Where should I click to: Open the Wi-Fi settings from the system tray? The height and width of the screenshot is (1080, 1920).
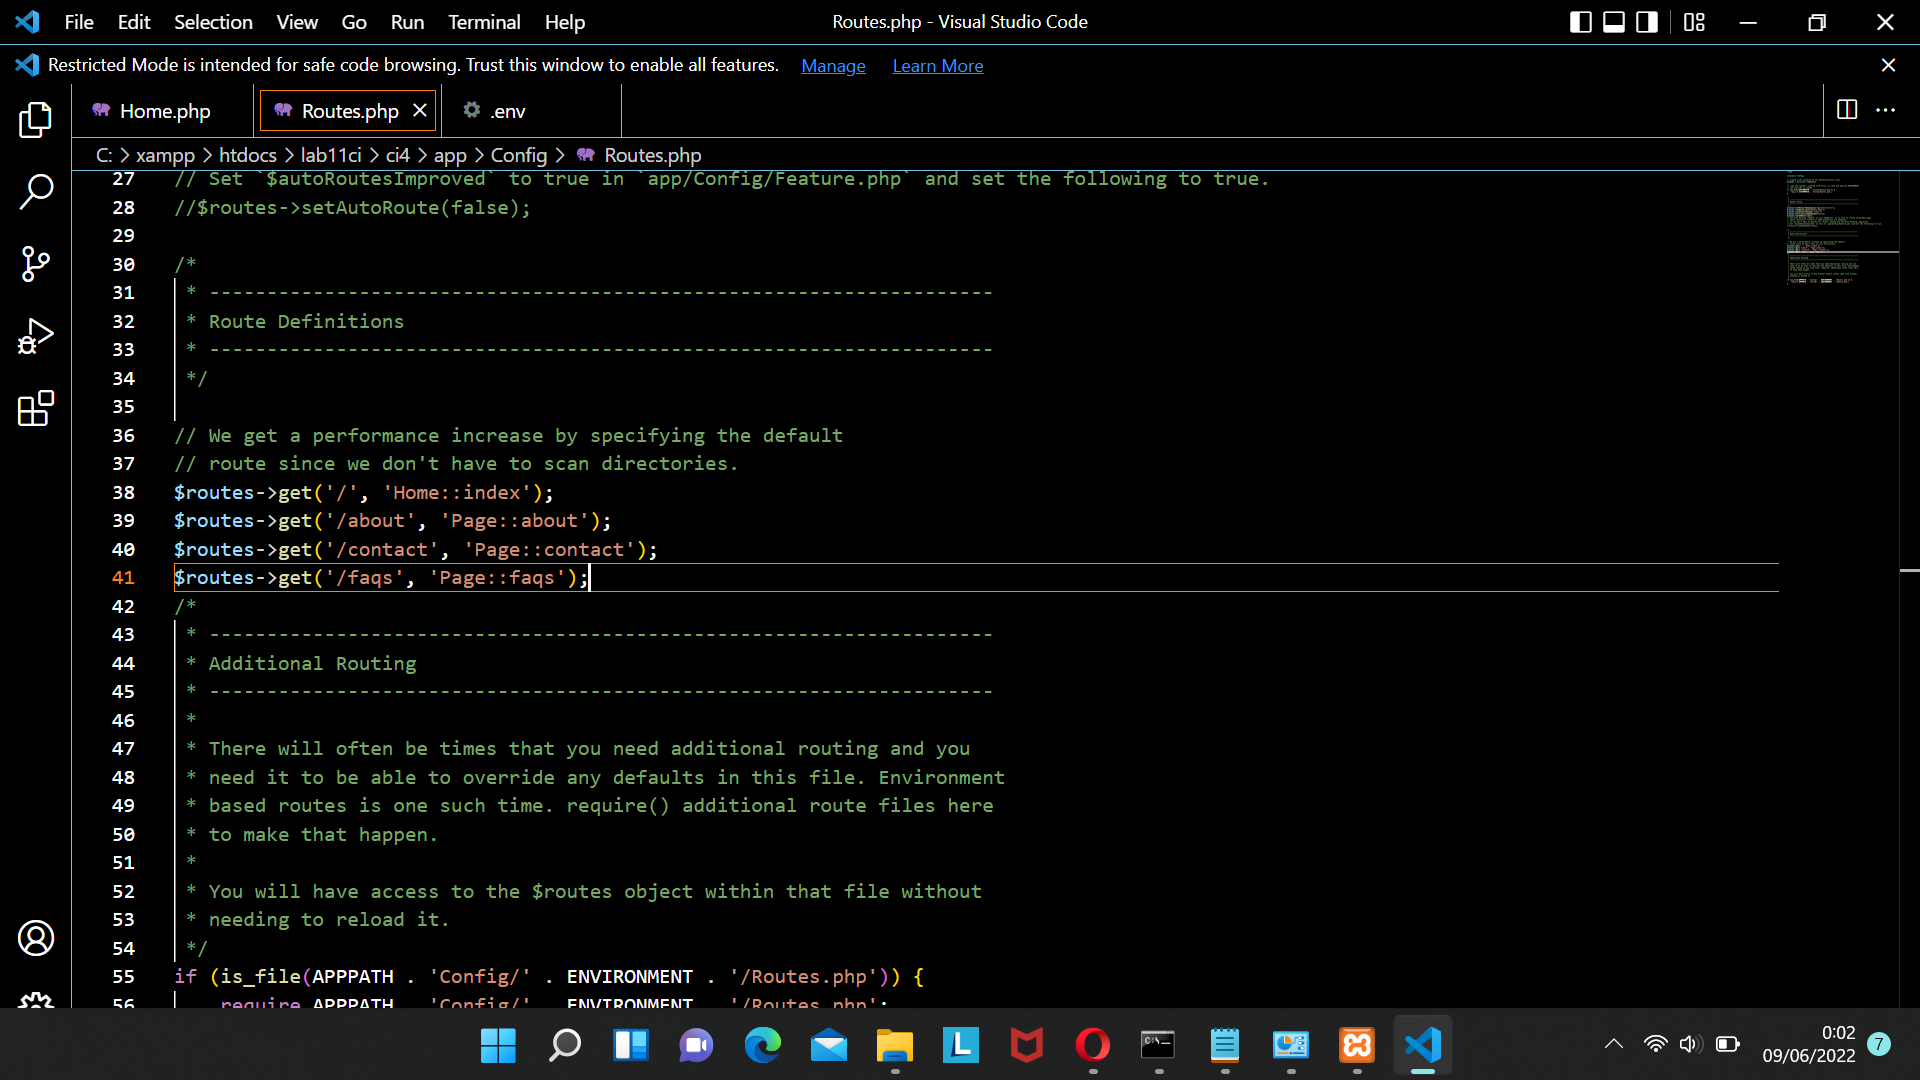[x=1655, y=1044]
